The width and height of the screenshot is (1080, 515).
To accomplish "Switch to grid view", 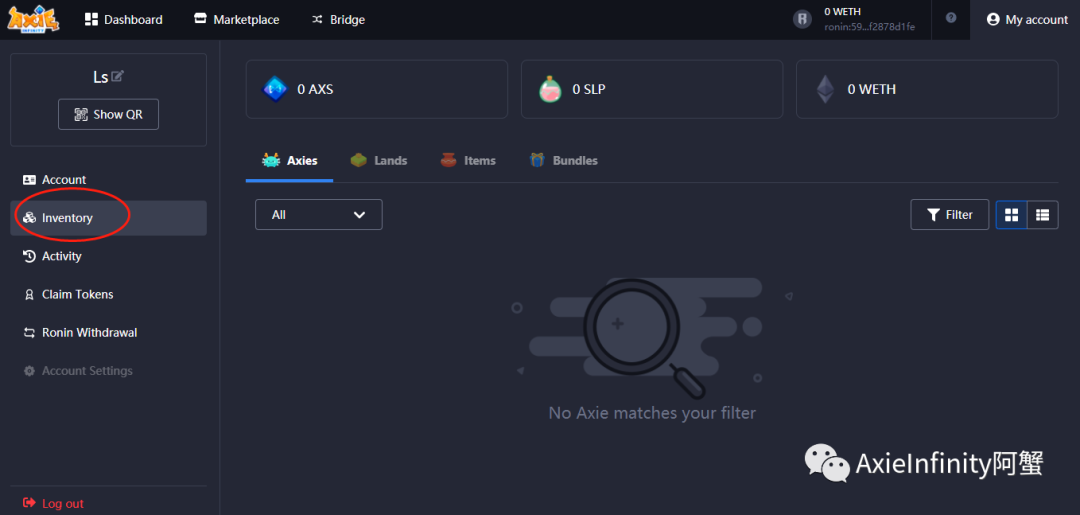I will (1011, 215).
